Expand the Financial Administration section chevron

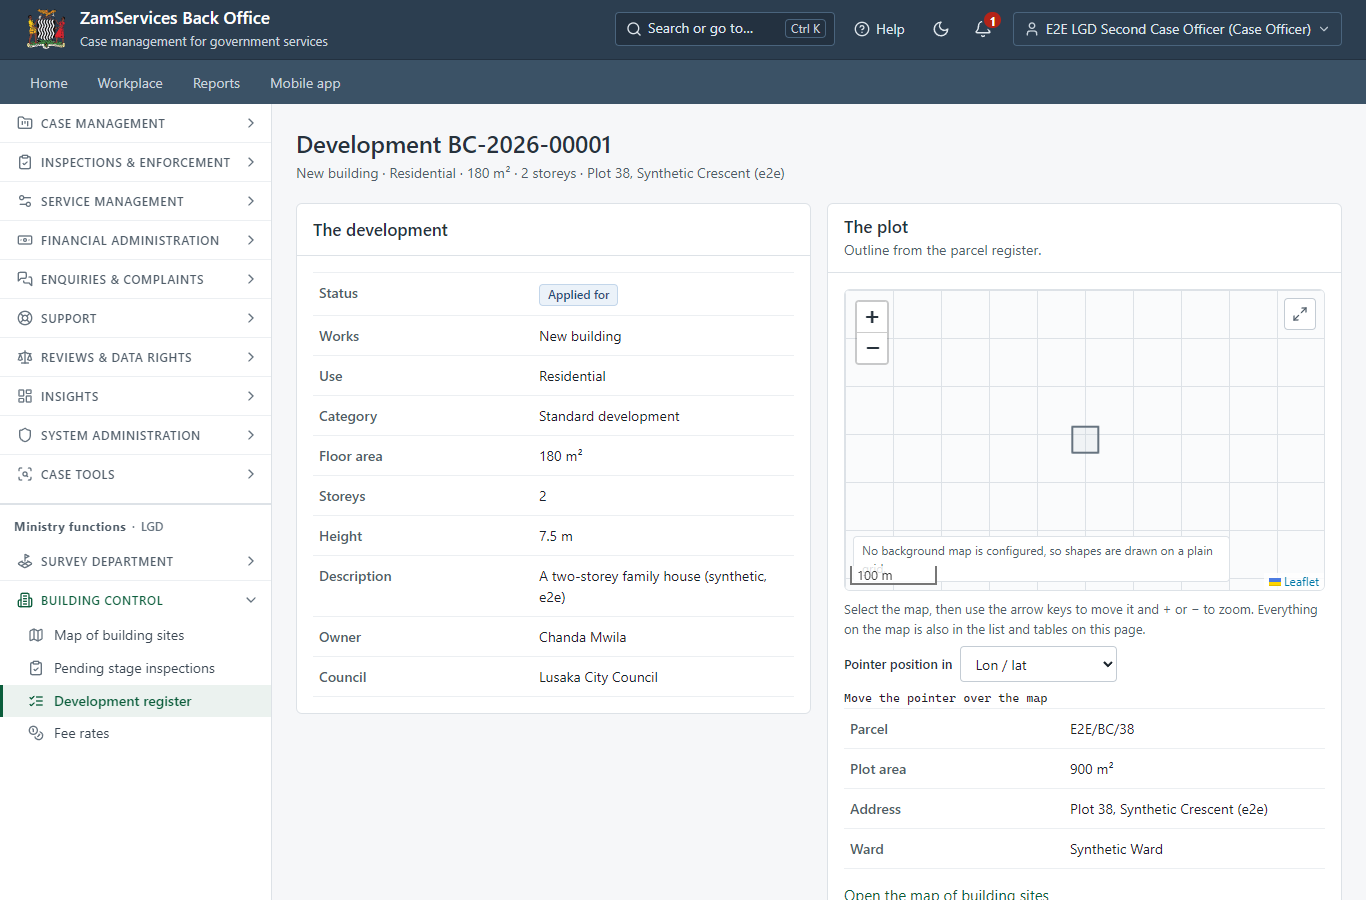coord(251,240)
